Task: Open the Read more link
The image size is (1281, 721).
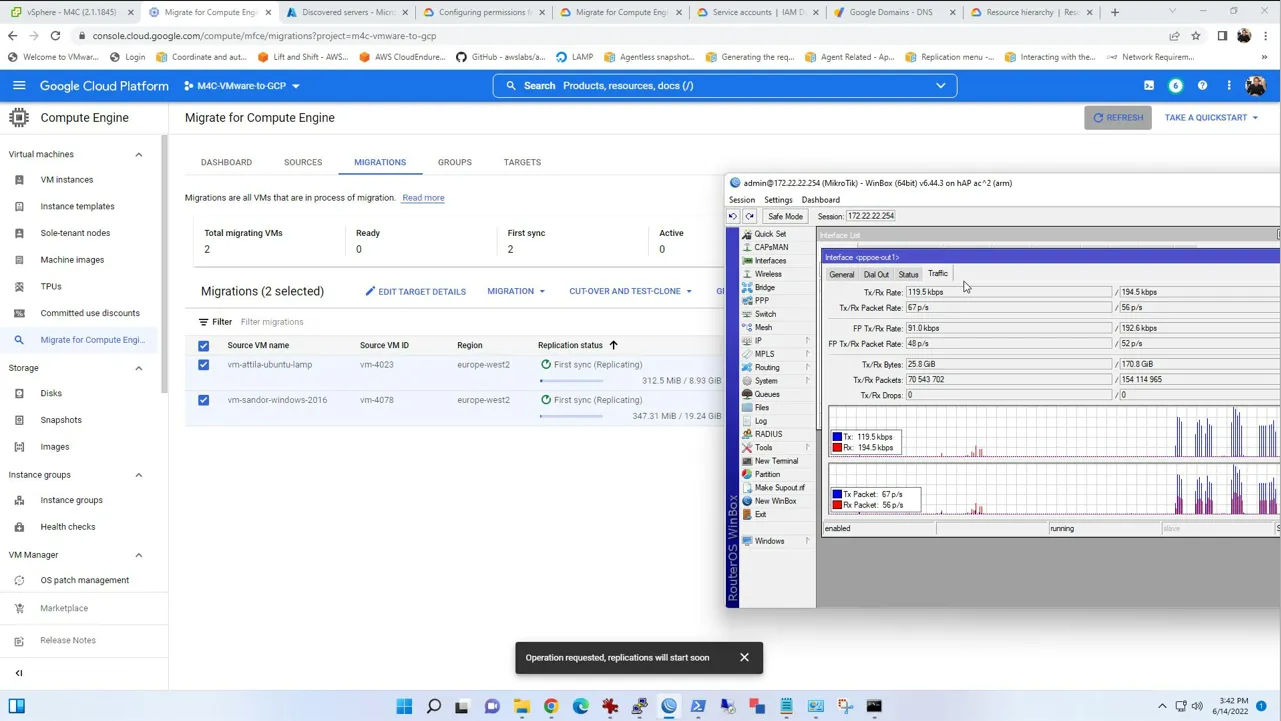Action: pos(423,198)
